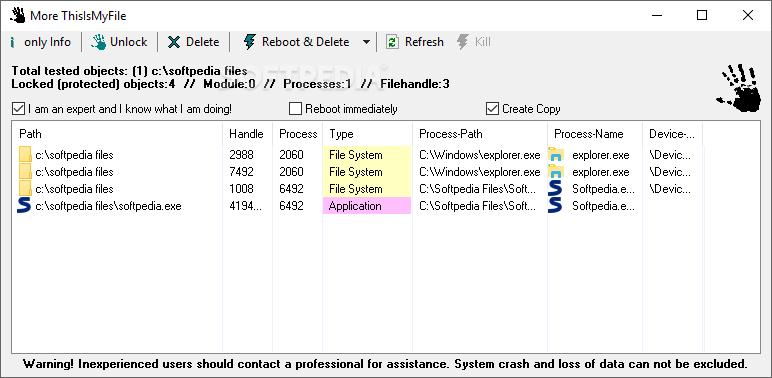Enable the Reboot immediately checkbox
The image size is (772, 378).
tap(295, 109)
